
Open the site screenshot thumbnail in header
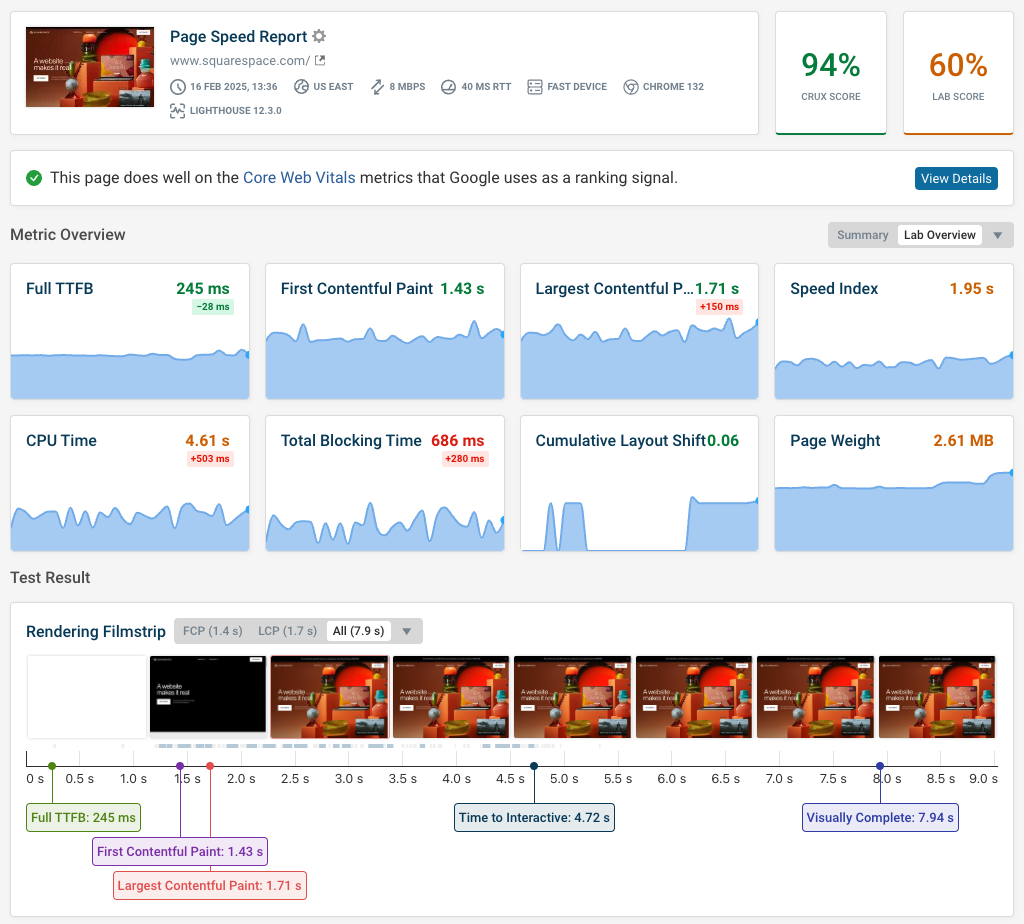tap(90, 67)
